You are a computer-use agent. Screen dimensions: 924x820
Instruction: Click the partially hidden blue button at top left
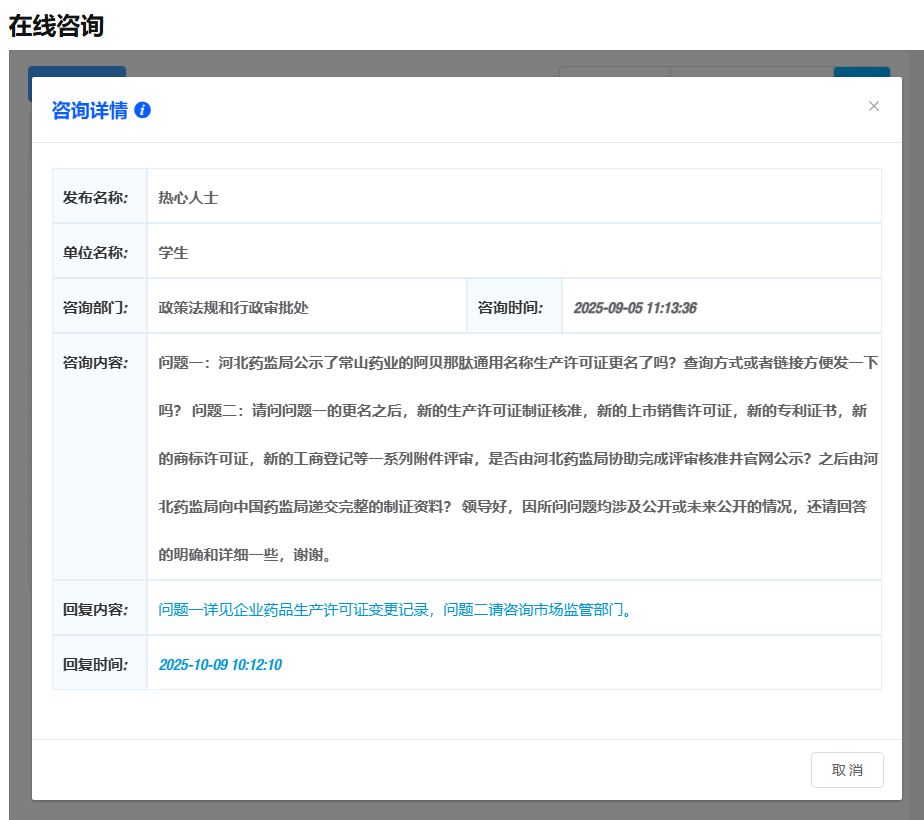(77, 71)
